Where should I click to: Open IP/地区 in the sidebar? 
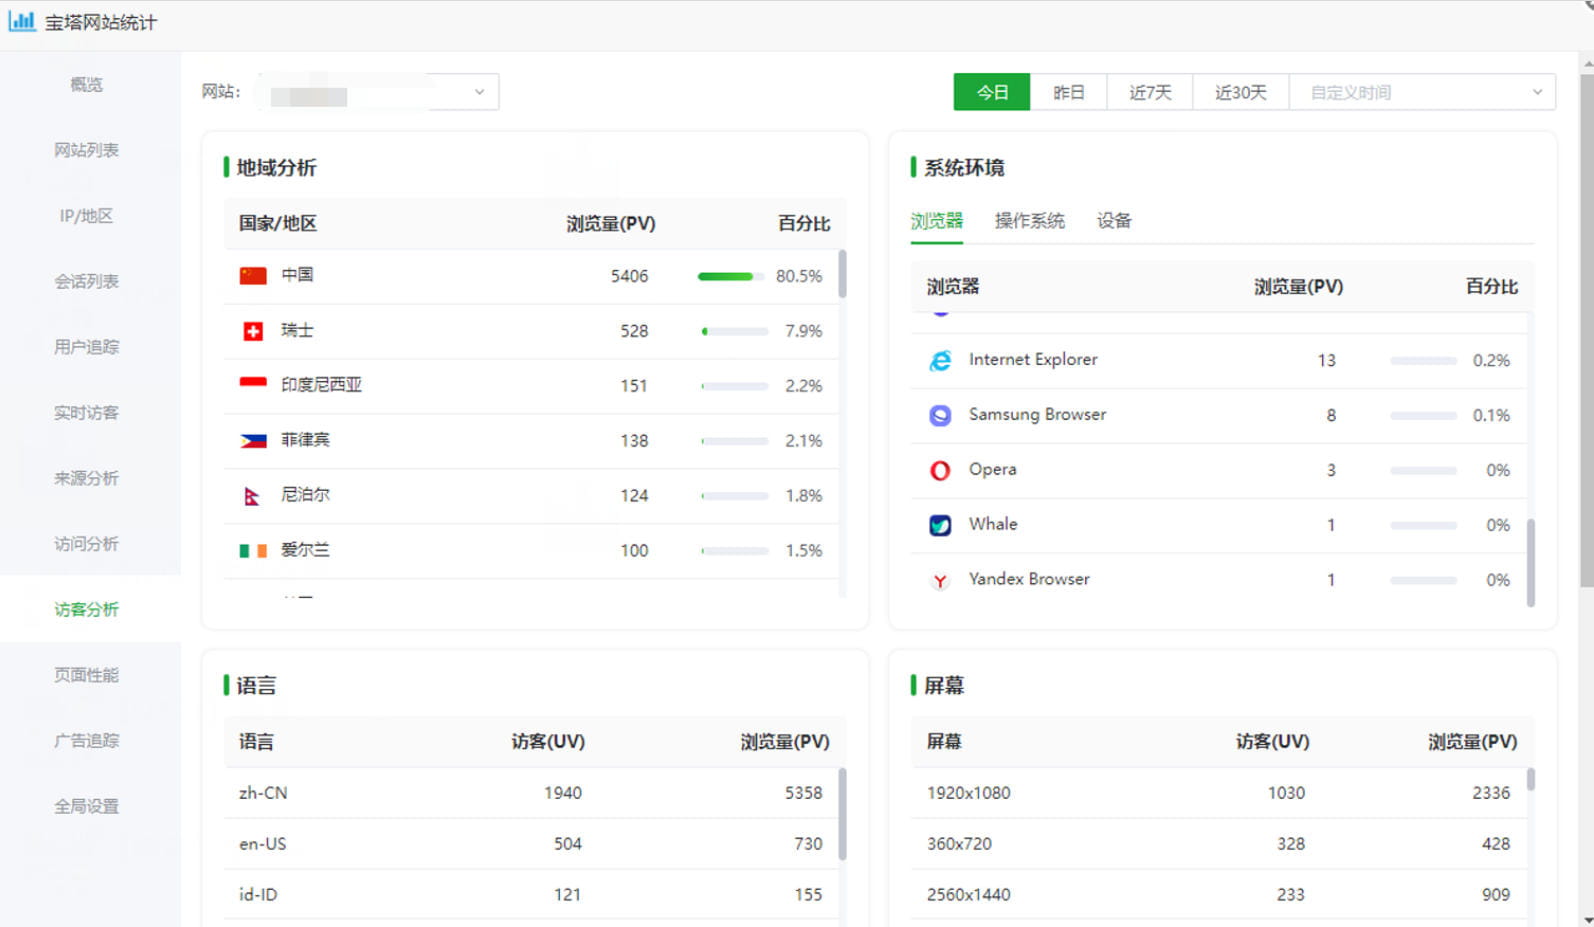pos(86,216)
